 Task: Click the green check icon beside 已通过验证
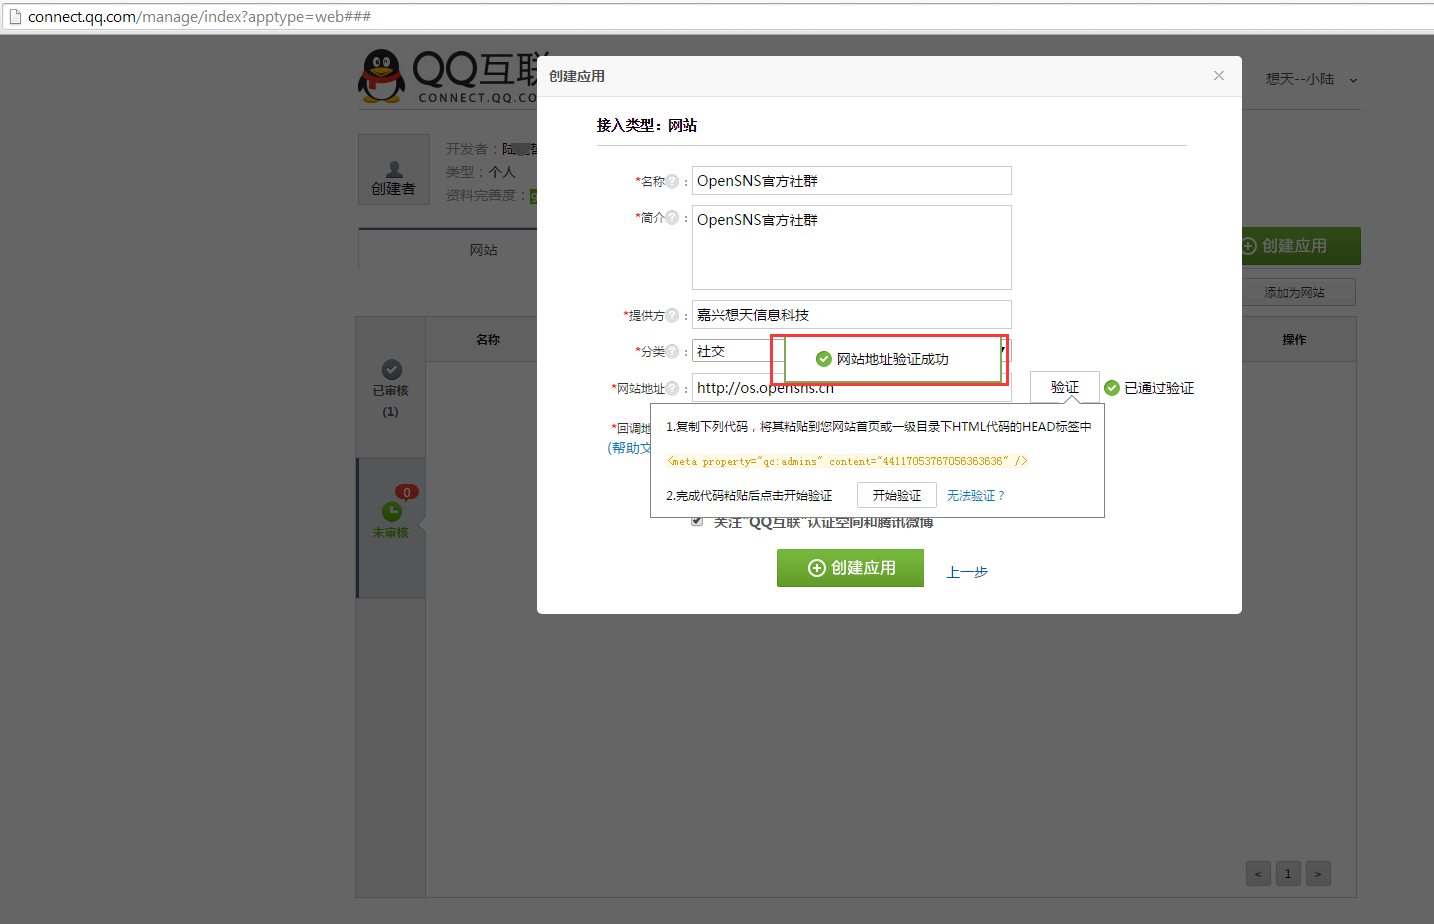(x=1112, y=388)
